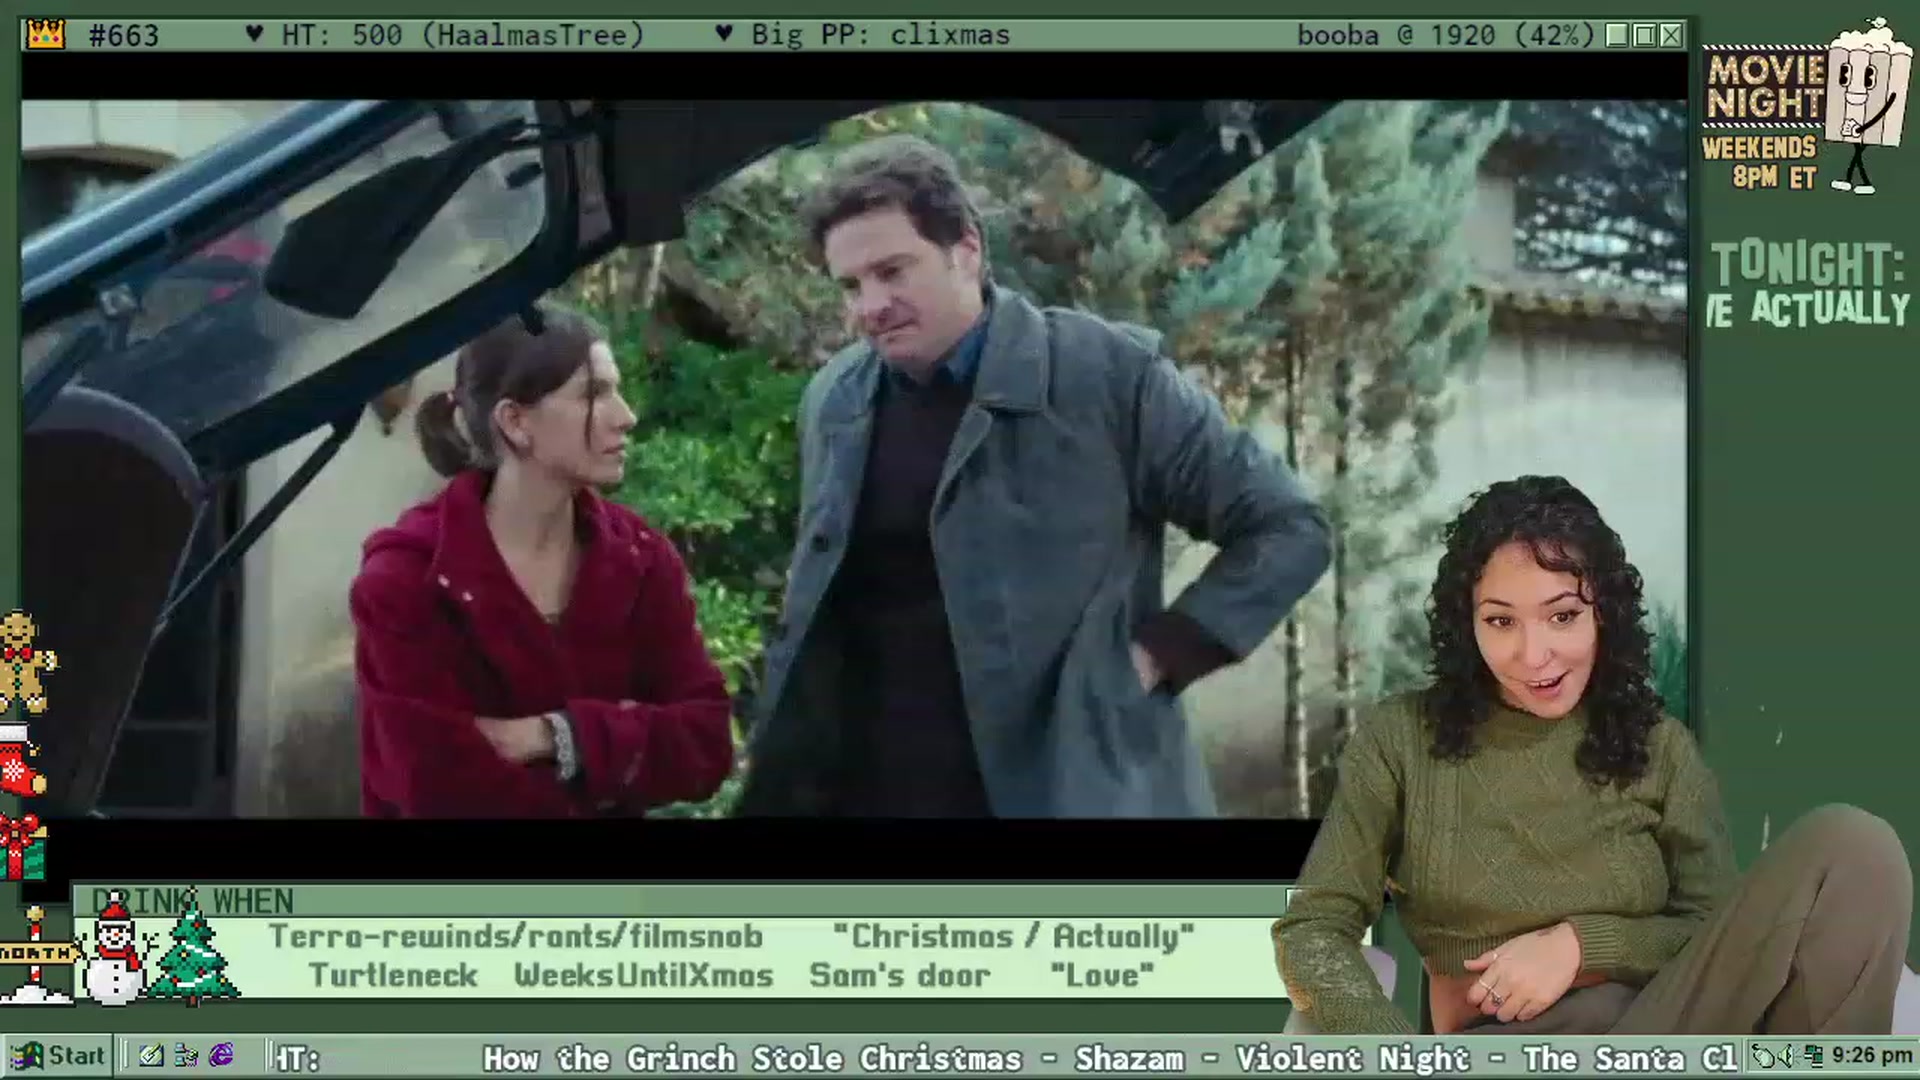Open the Start menu
Viewport: 1920px width, 1080px height.
pyautogui.click(x=58, y=1056)
